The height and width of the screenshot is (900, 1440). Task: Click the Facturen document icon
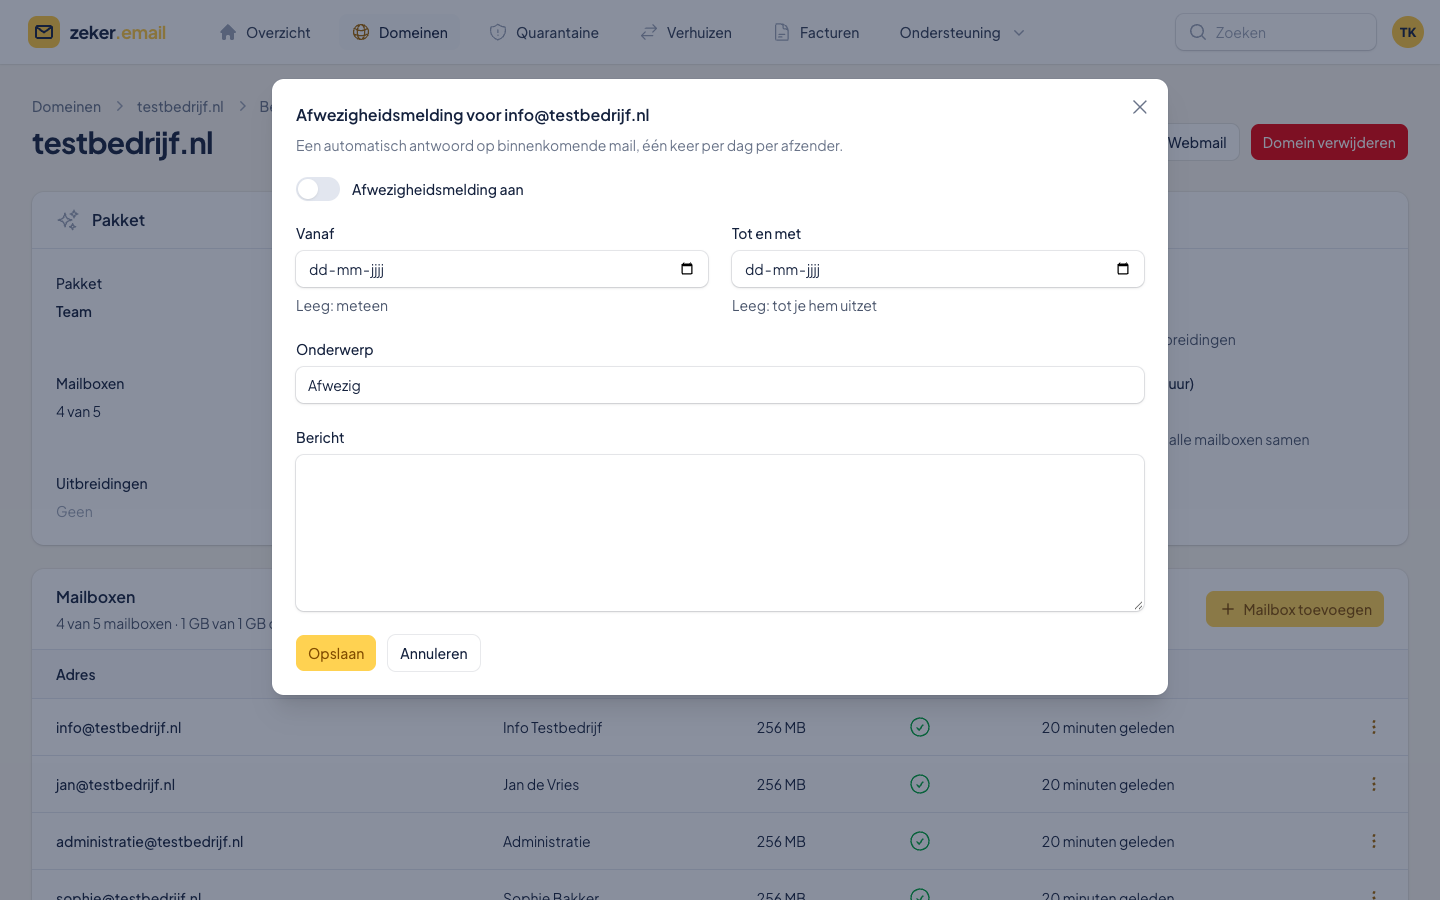(x=782, y=32)
